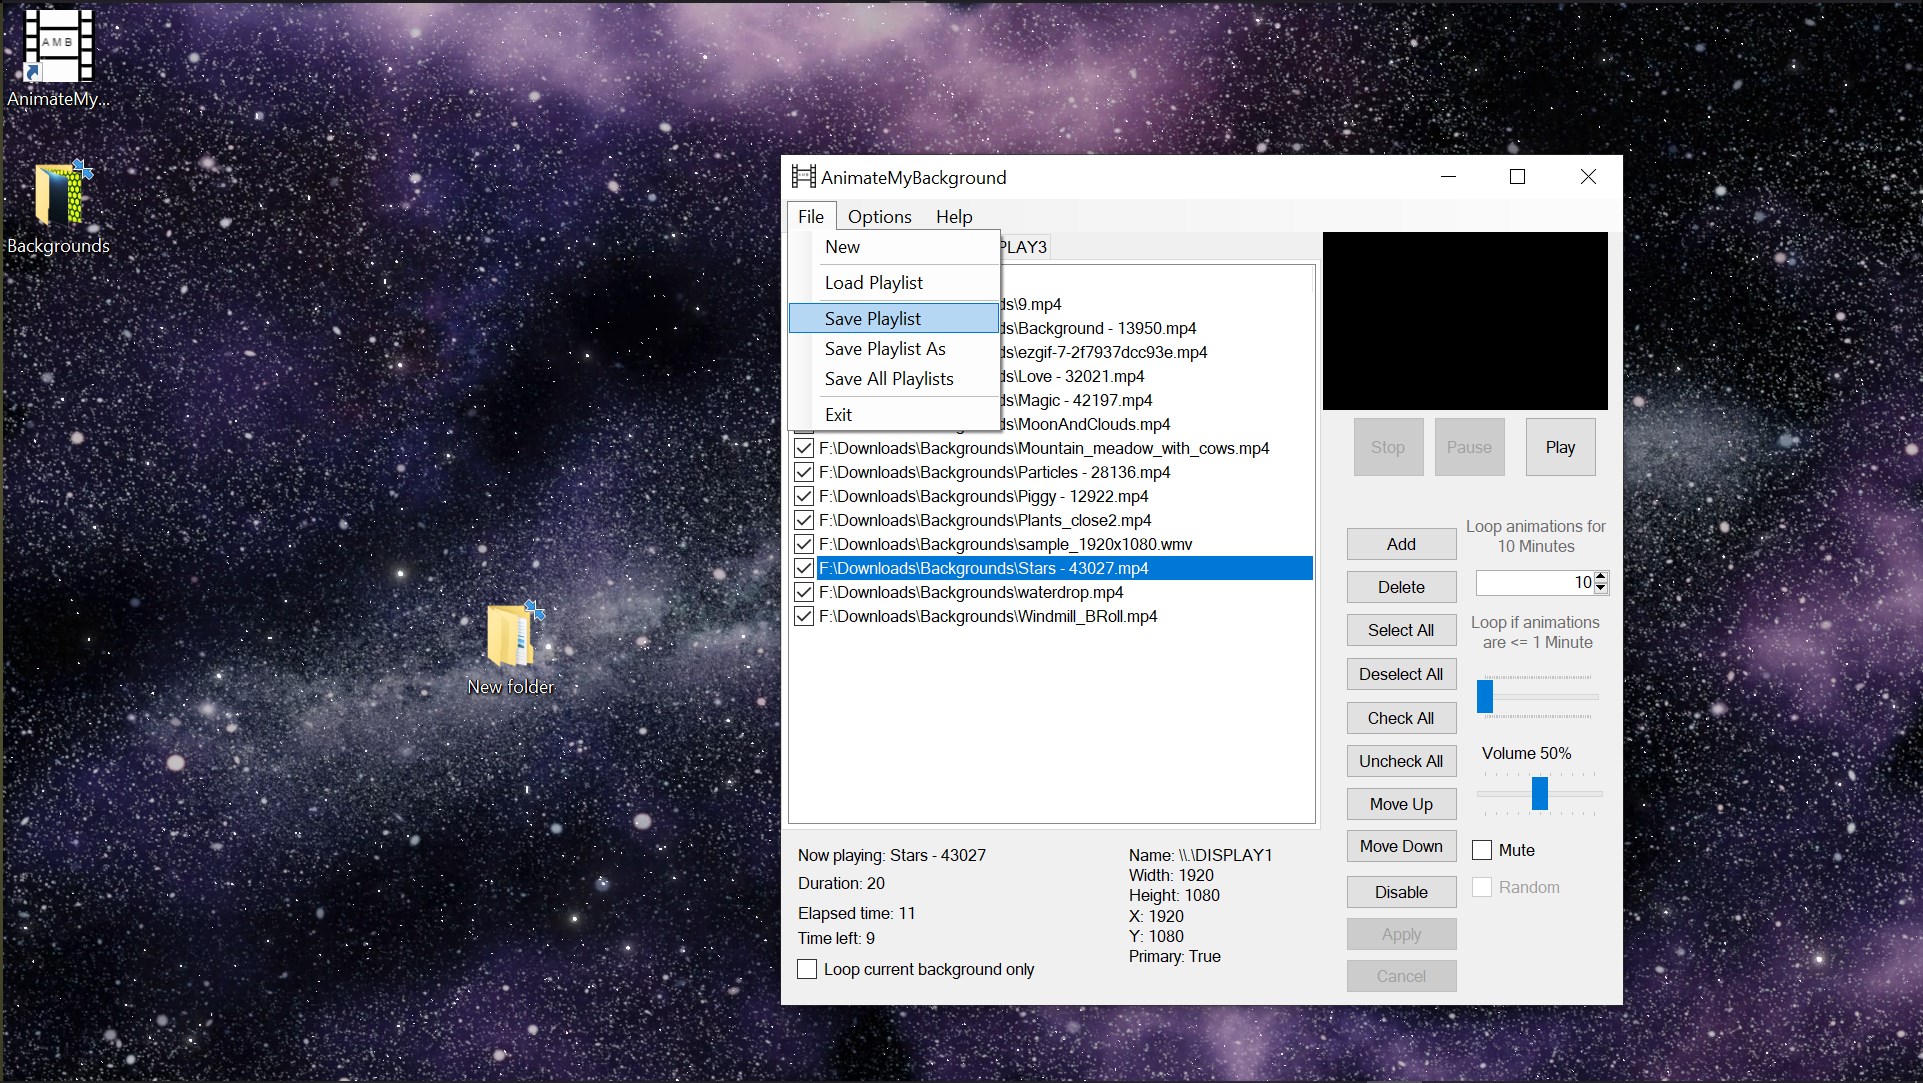The height and width of the screenshot is (1083, 1923).
Task: Uncheck the waterdrop.mp4 playlist entry
Action: [x=803, y=592]
